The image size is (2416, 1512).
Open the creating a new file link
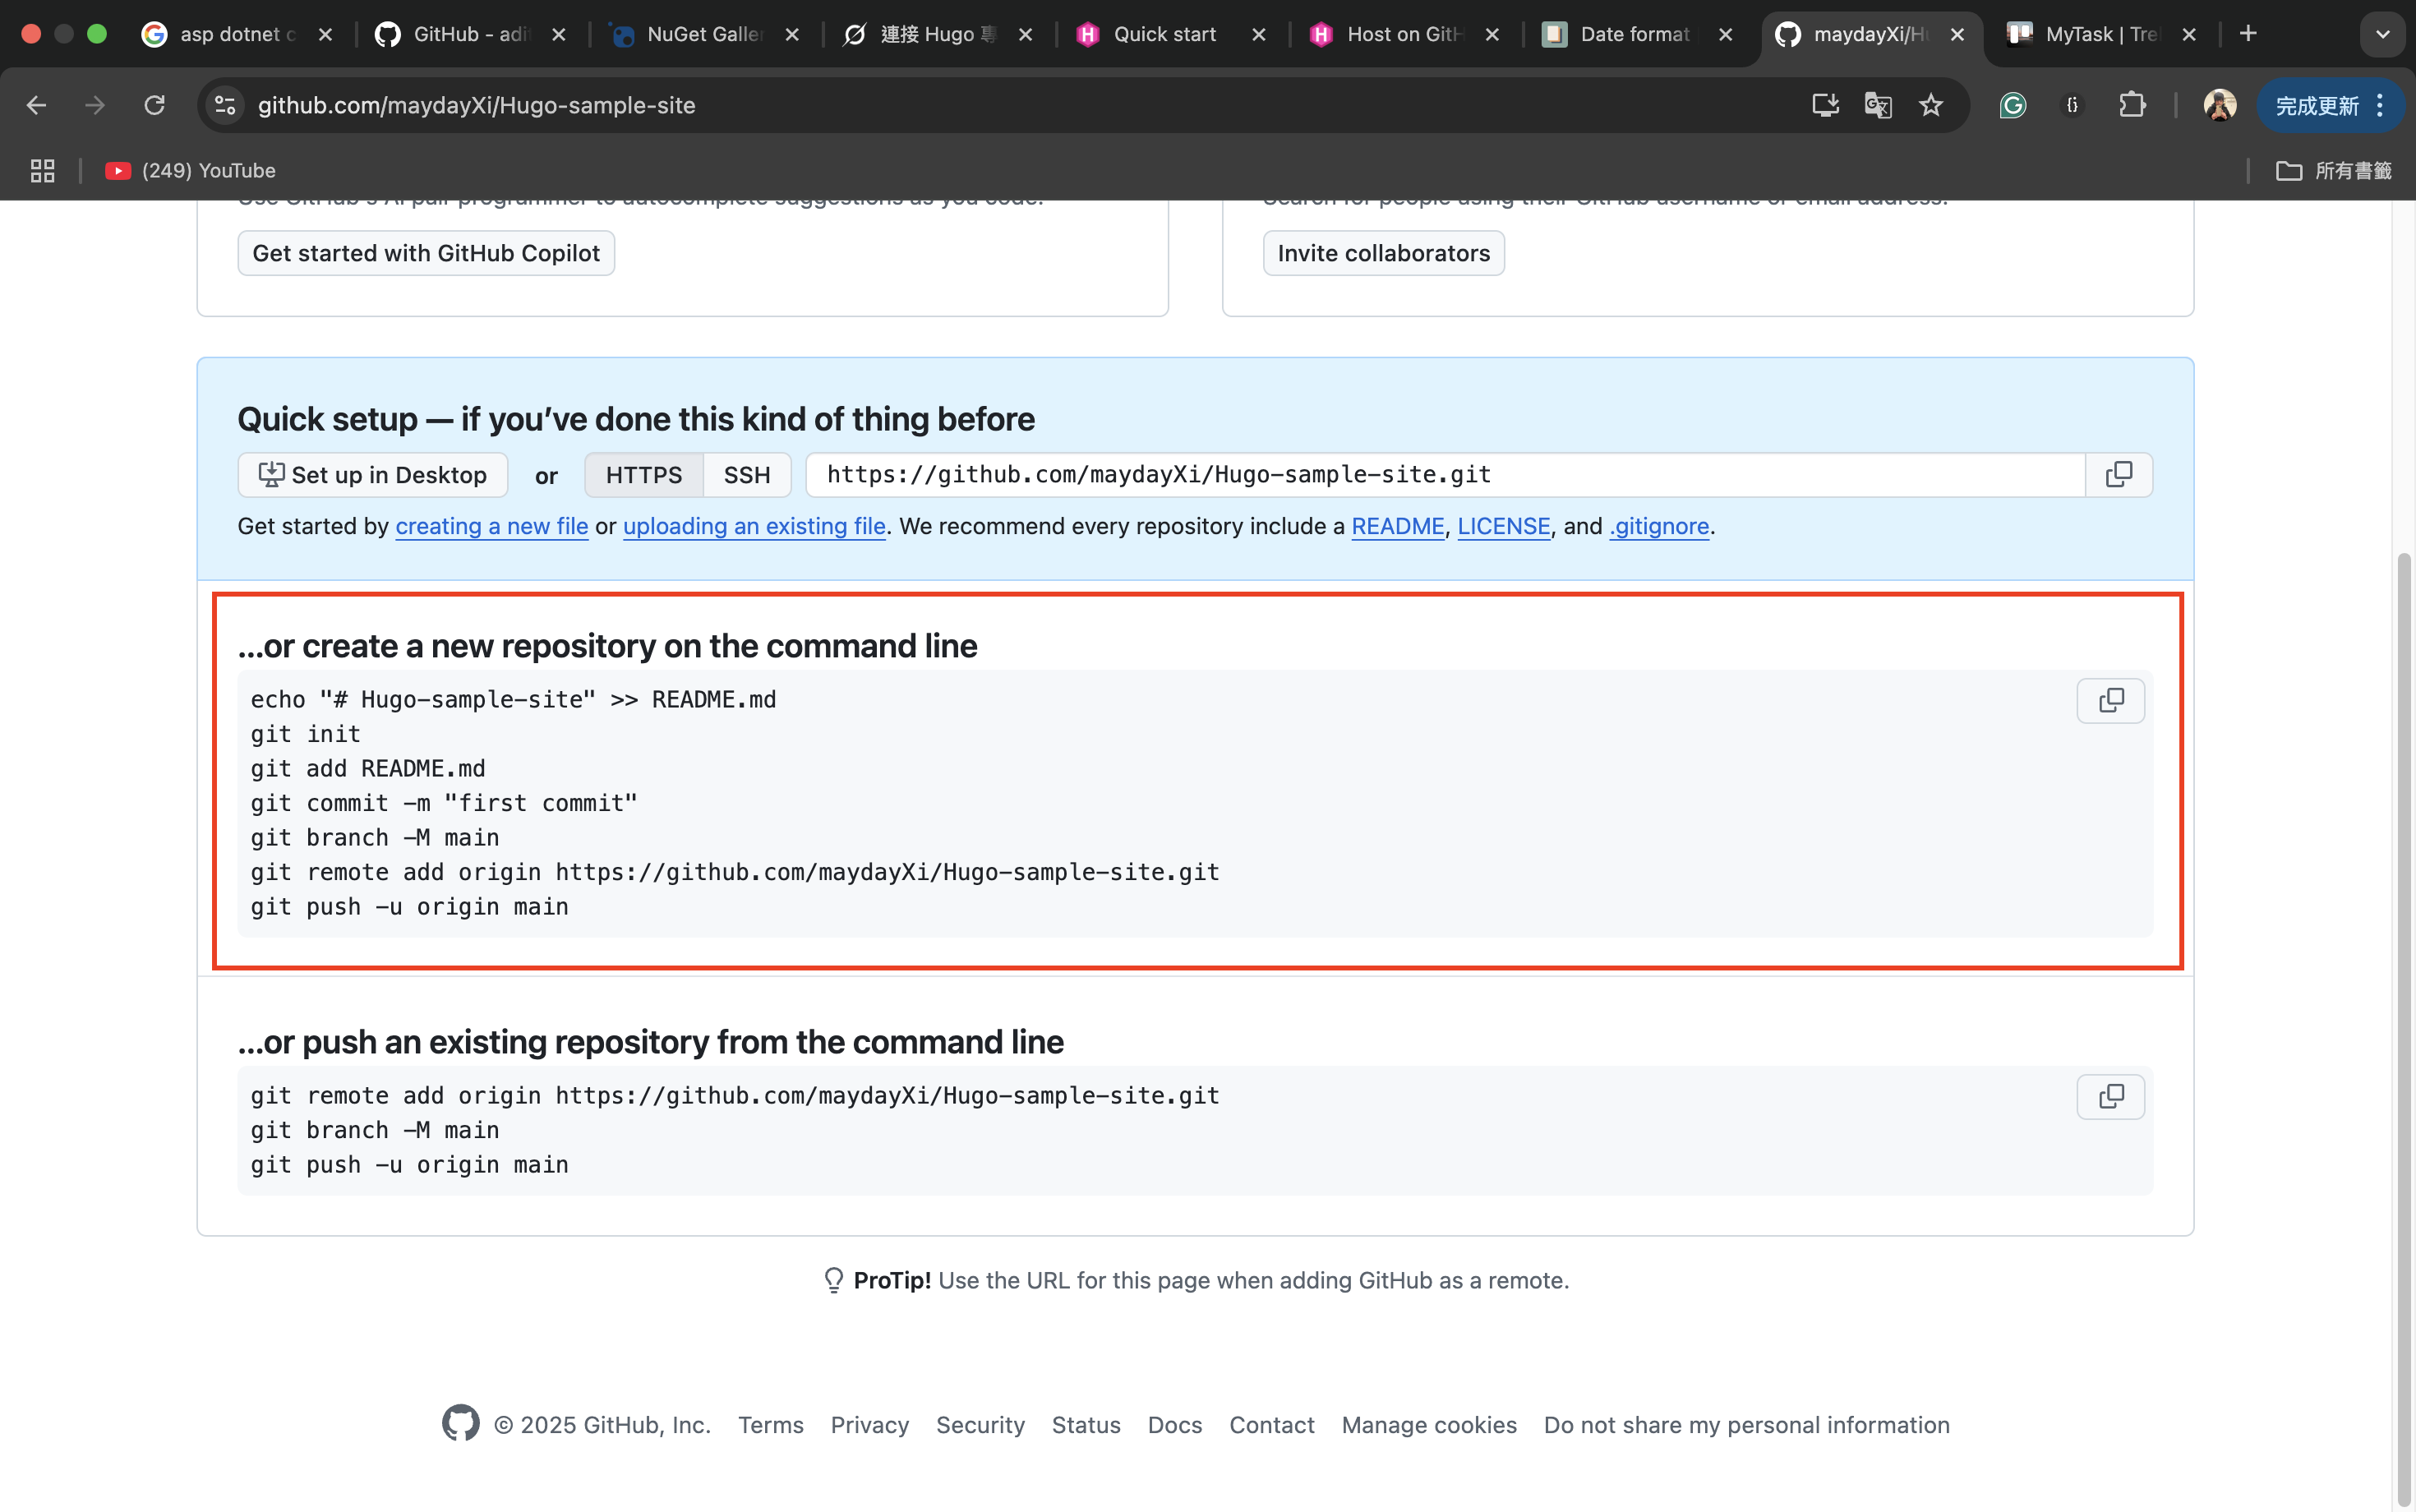492,526
